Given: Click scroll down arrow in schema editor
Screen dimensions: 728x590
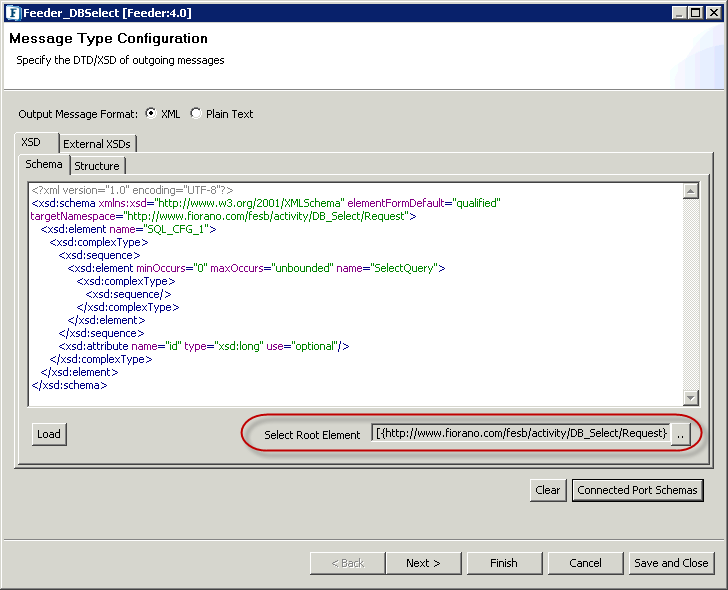Looking at the screenshot, I should [x=690, y=397].
